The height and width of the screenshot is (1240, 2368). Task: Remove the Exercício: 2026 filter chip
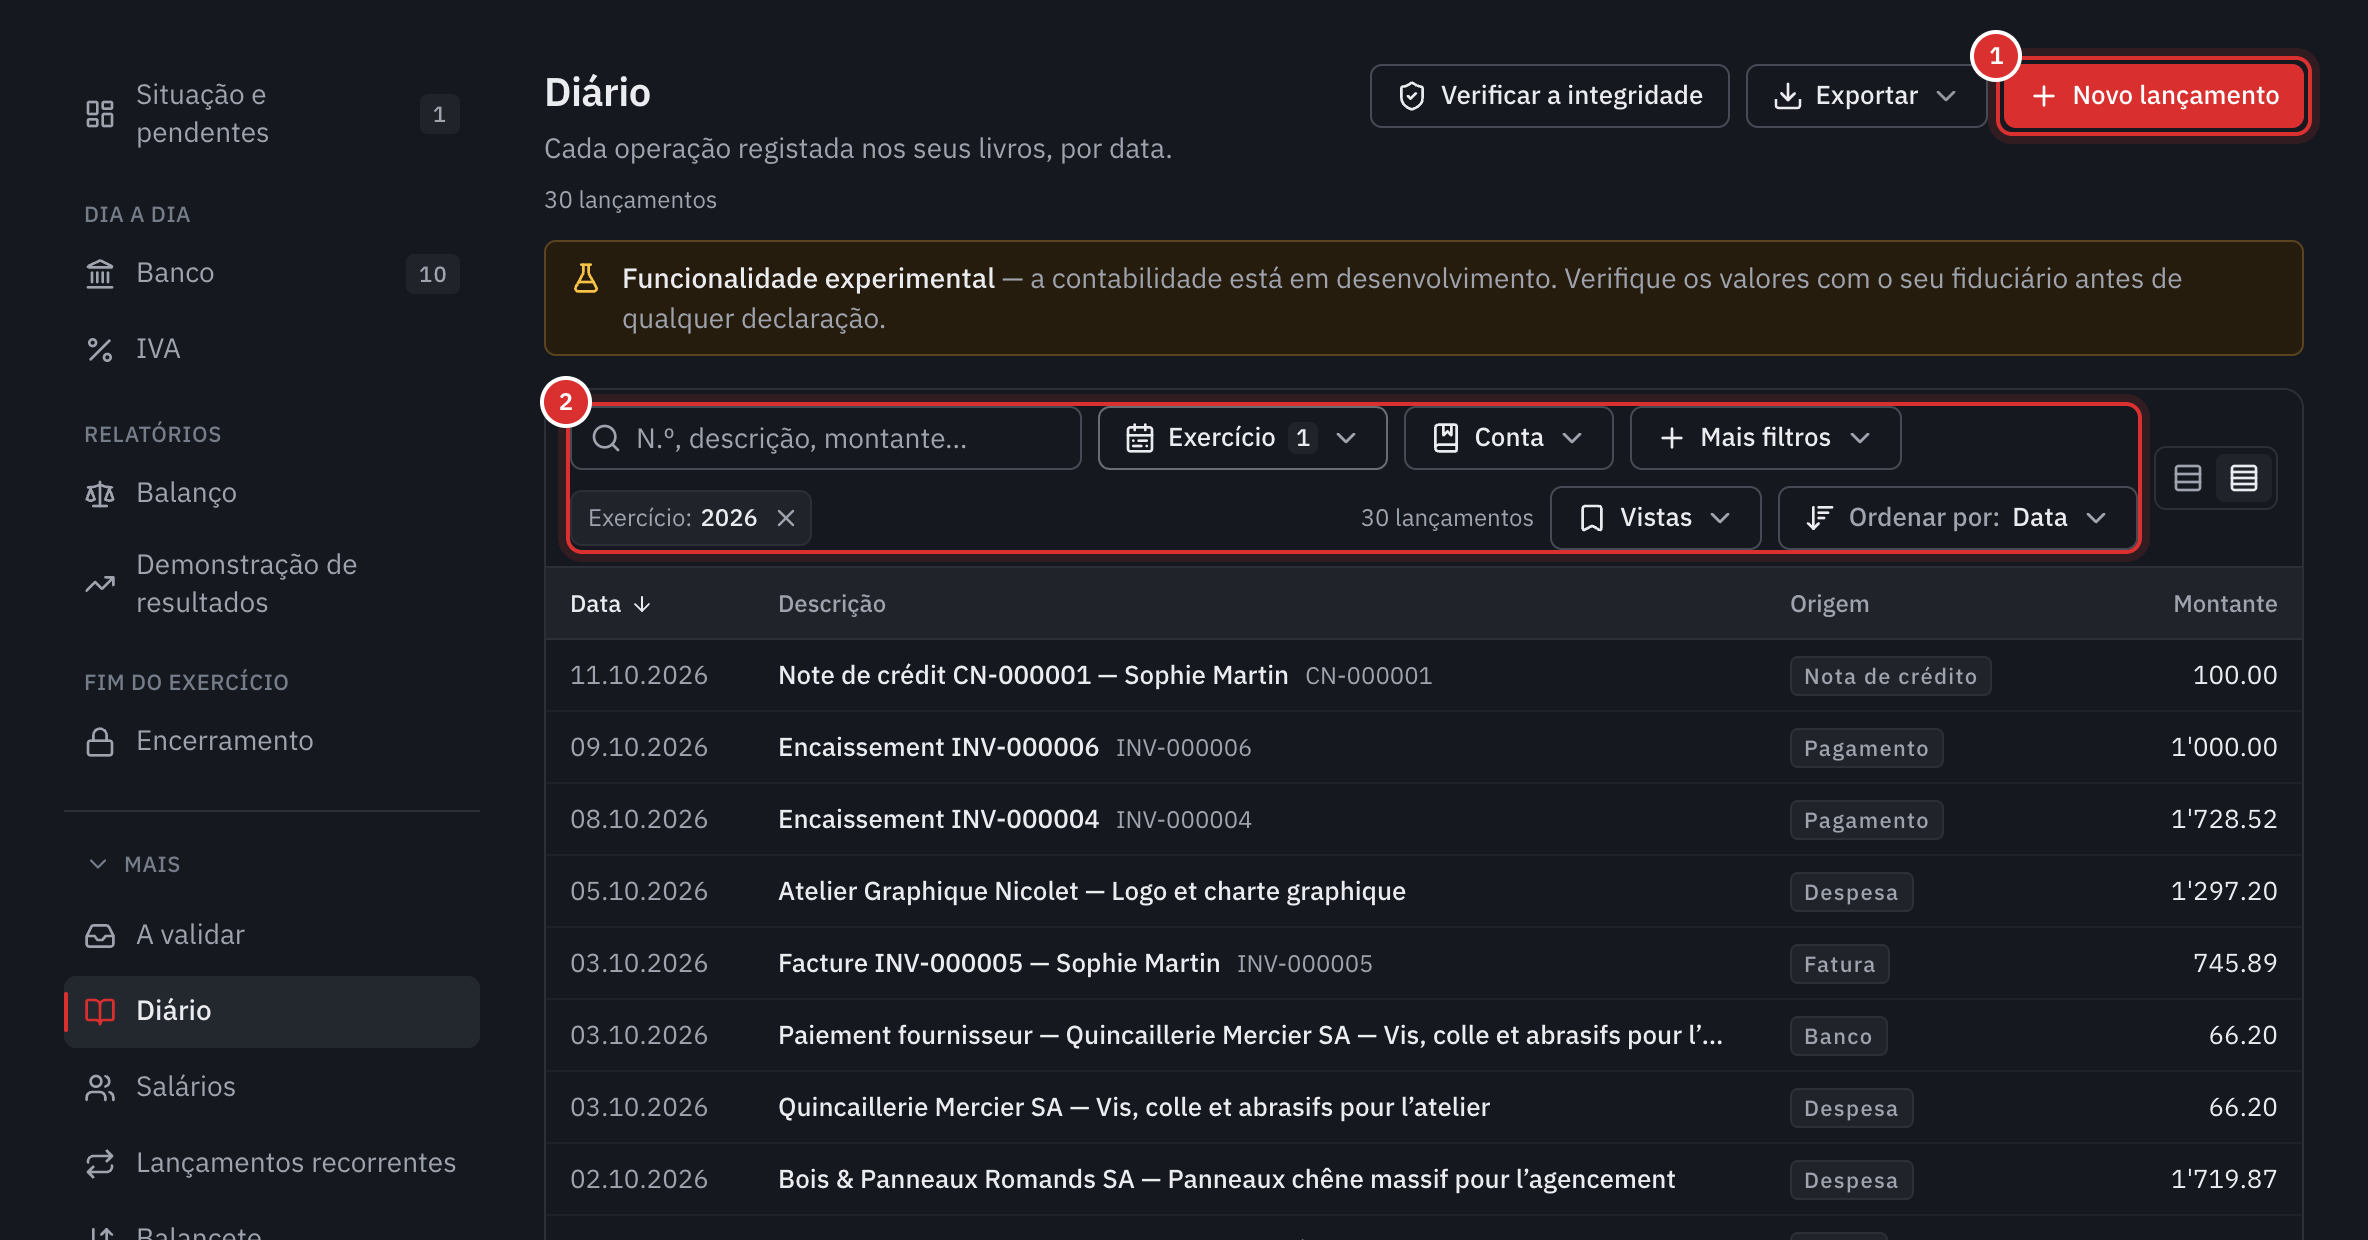coord(786,518)
